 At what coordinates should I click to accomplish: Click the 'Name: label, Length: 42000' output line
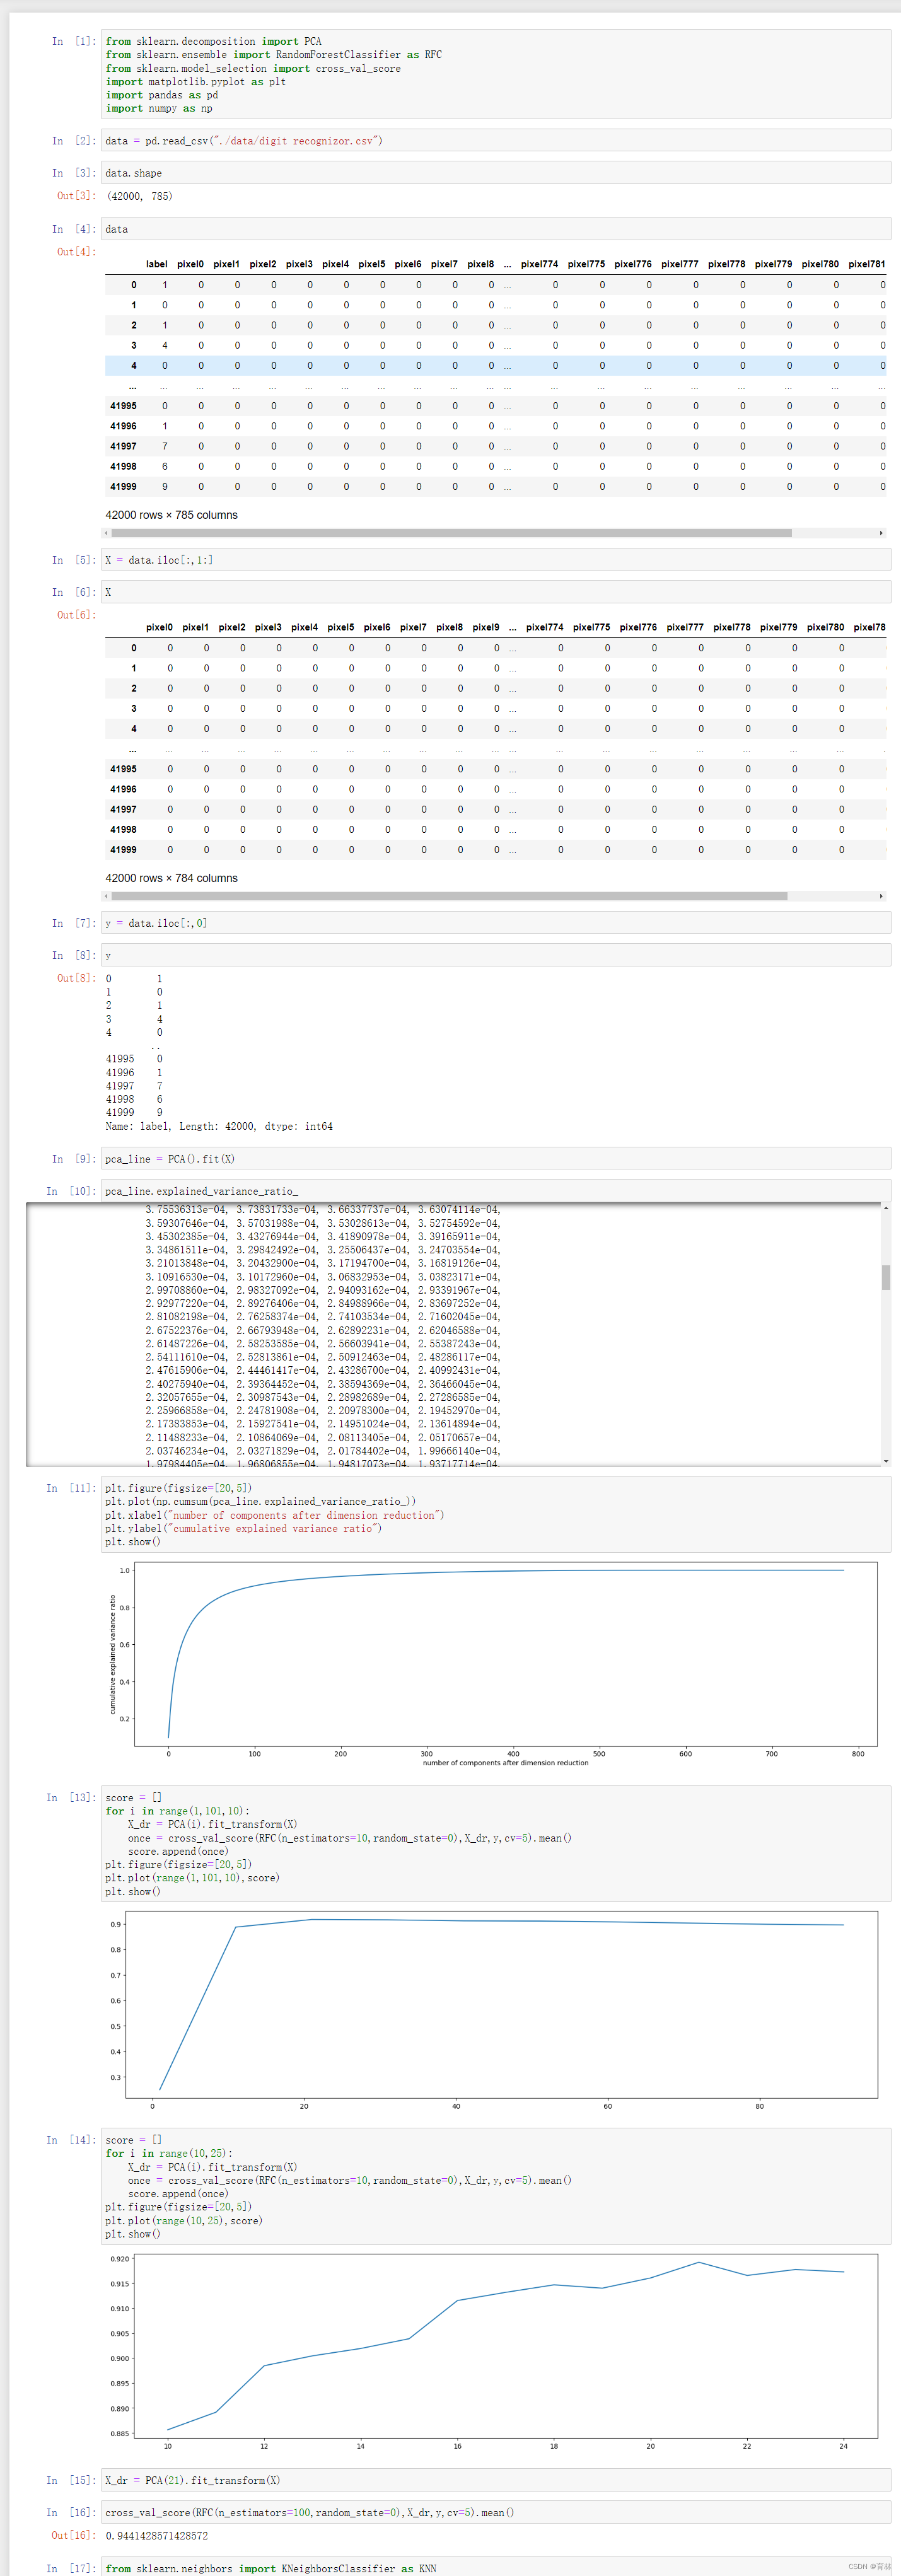pos(219,1126)
